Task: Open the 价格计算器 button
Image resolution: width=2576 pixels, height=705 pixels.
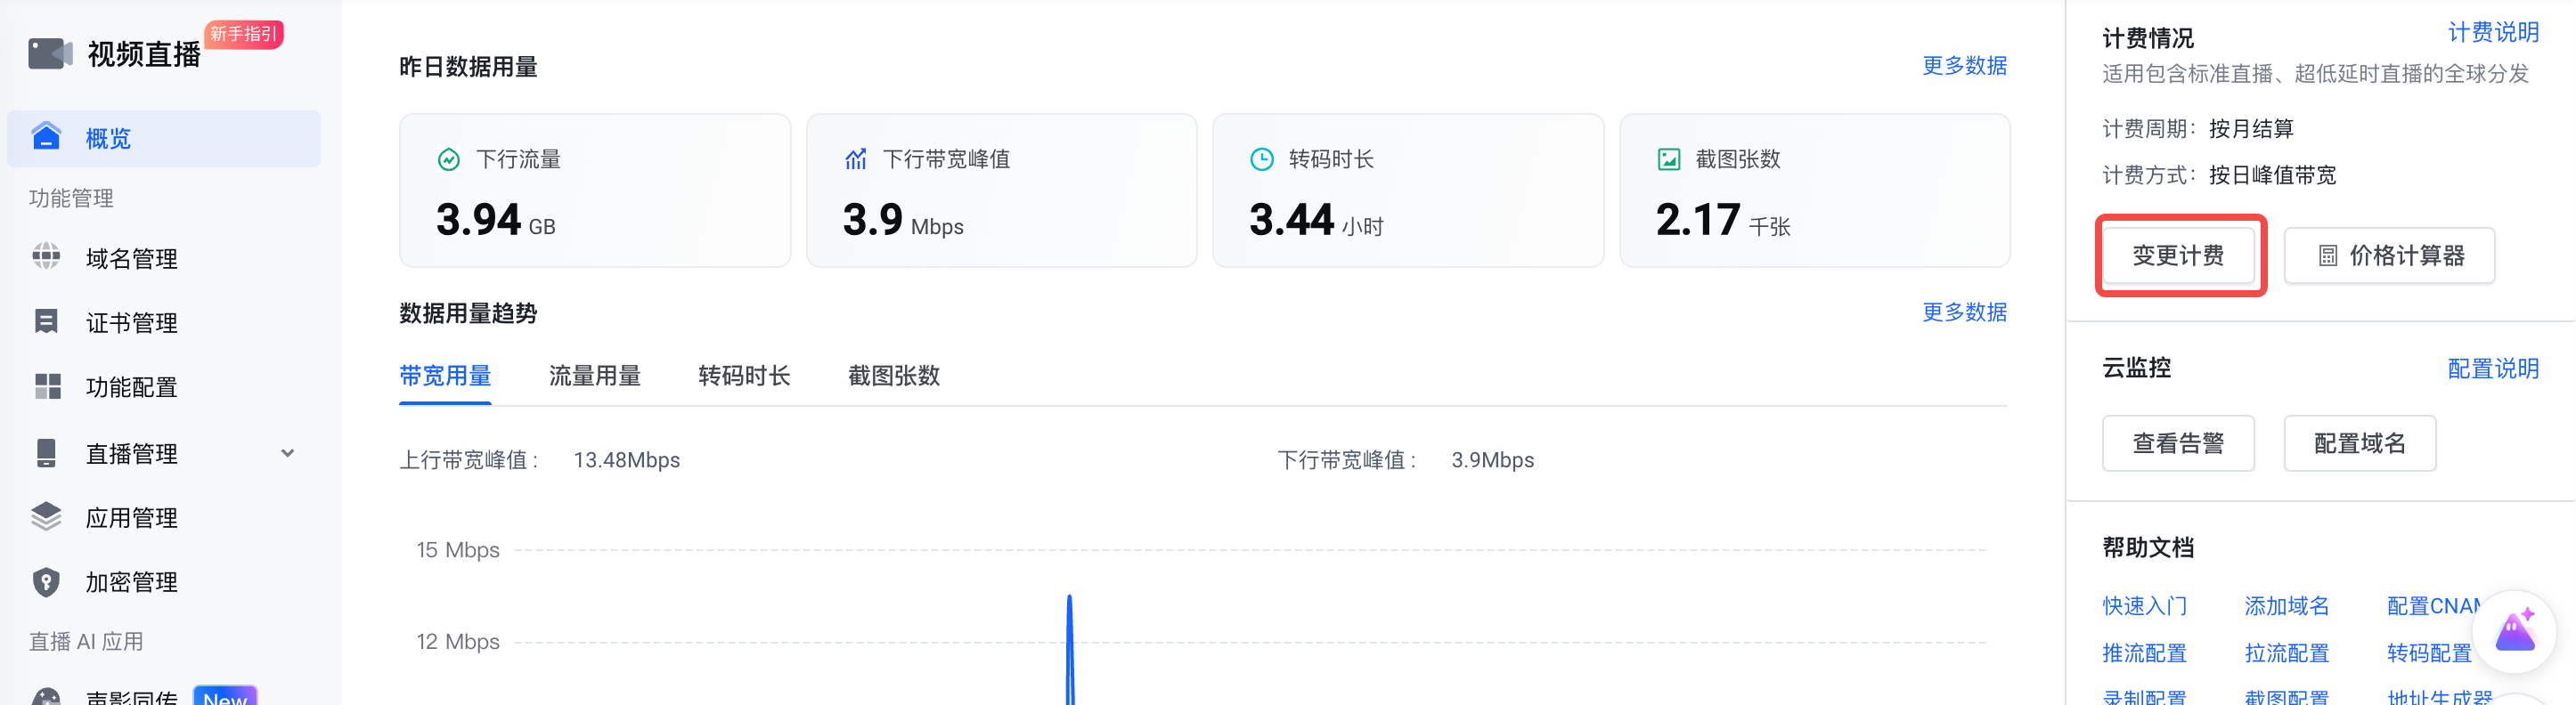Action: 2389,256
